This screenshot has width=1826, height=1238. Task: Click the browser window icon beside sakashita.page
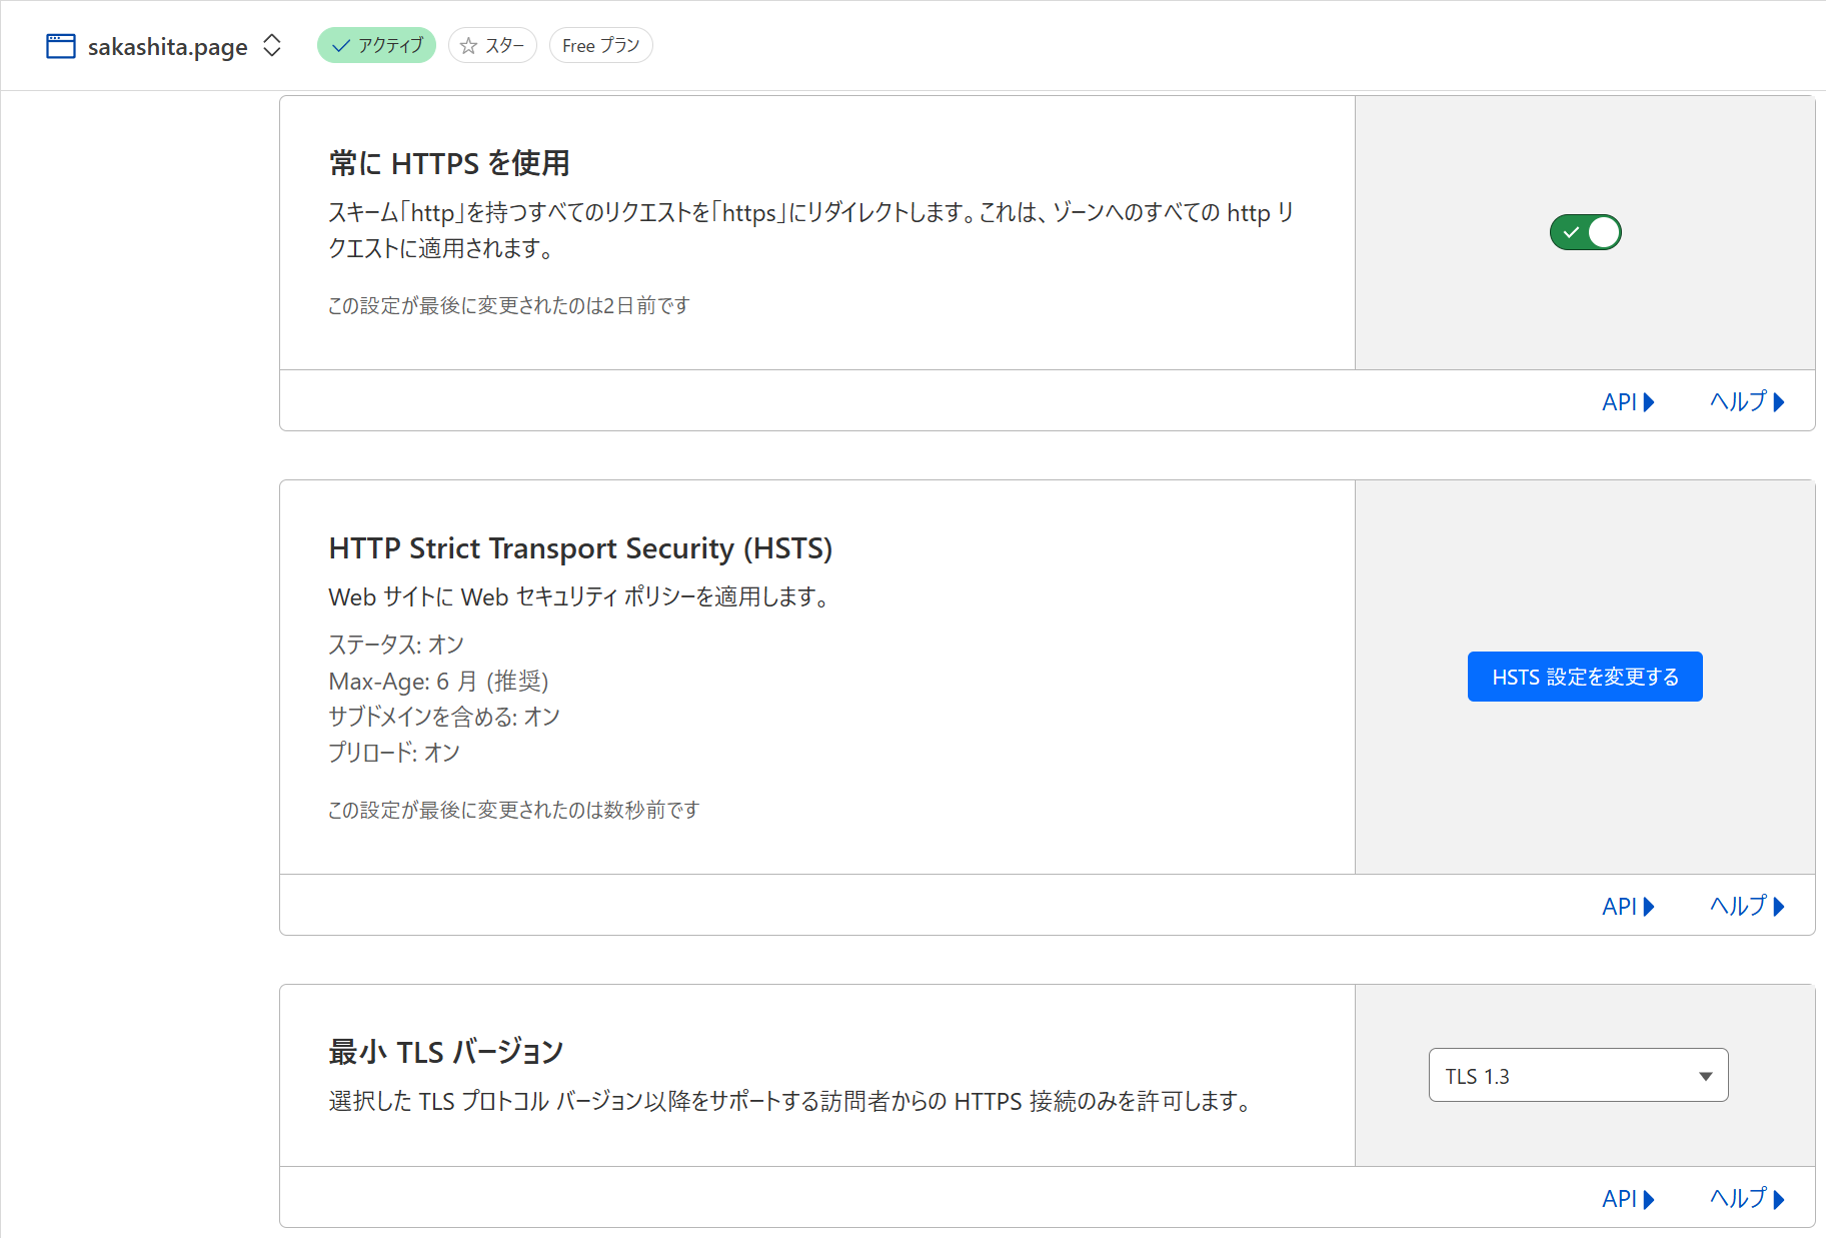pyautogui.click(x=61, y=46)
